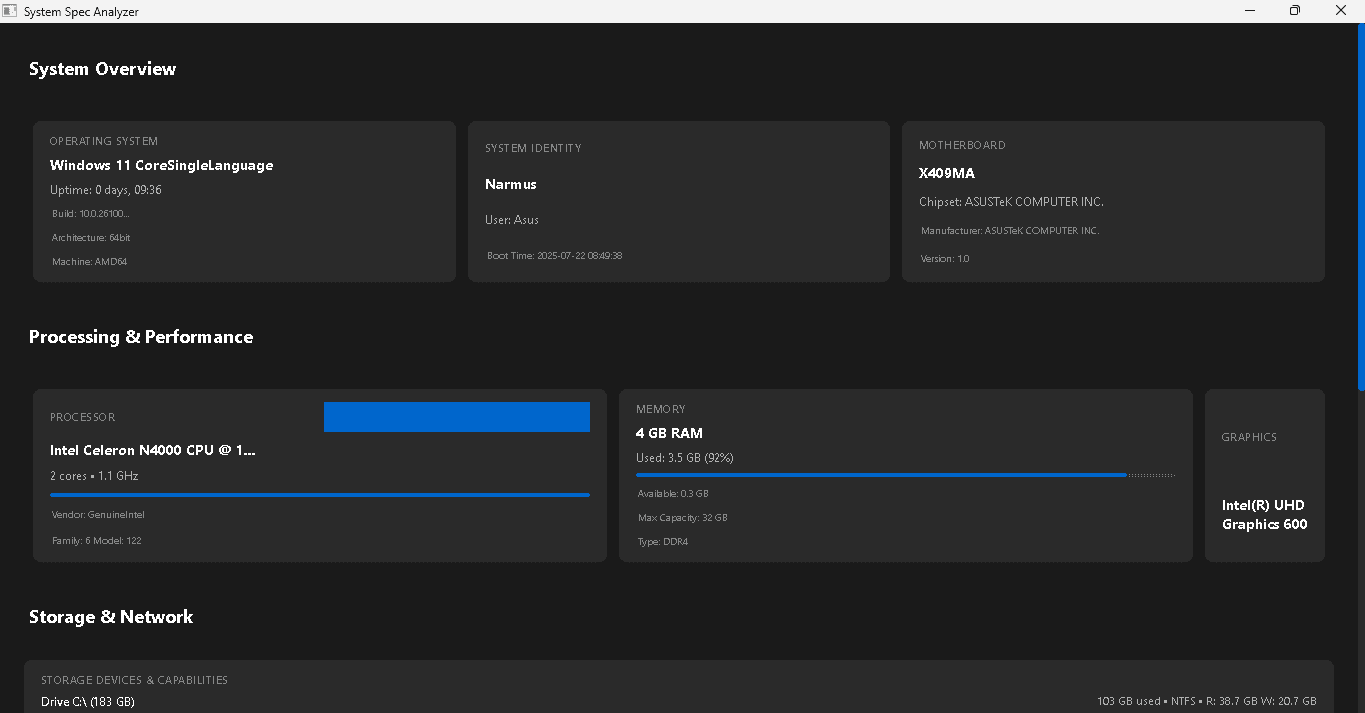Click Available: 0.3 GB text
The width and height of the screenshot is (1365, 713).
[673, 494]
